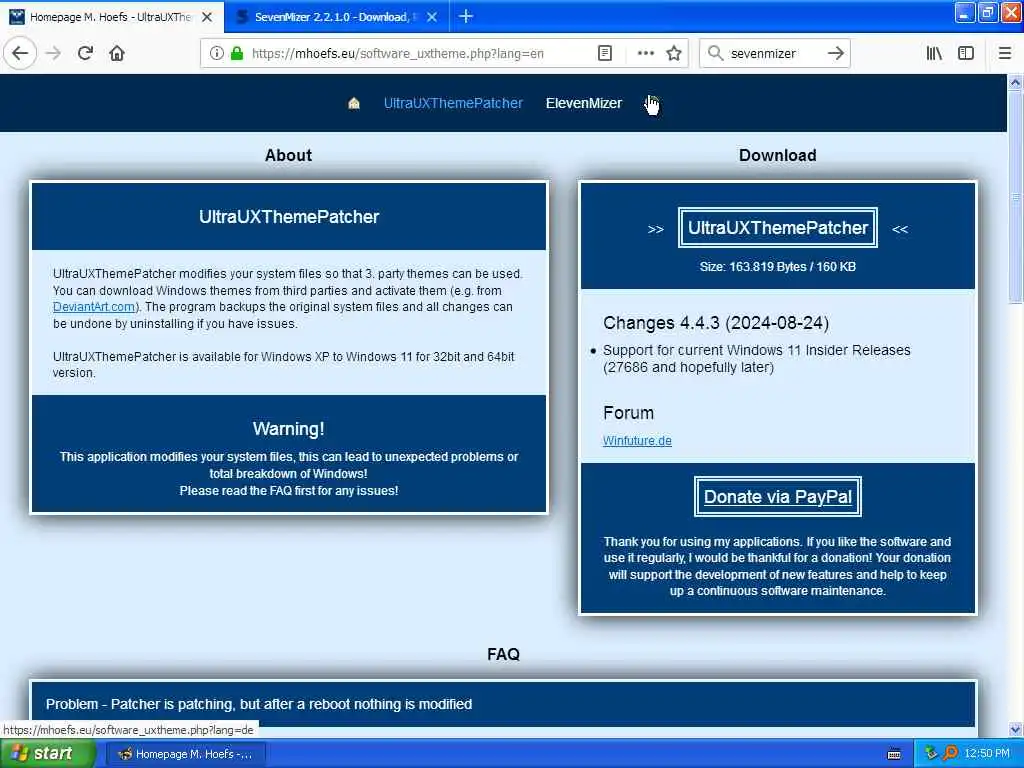The image size is (1024, 768).
Task: Click the vertical scrollbar thumb
Action: [1015, 197]
